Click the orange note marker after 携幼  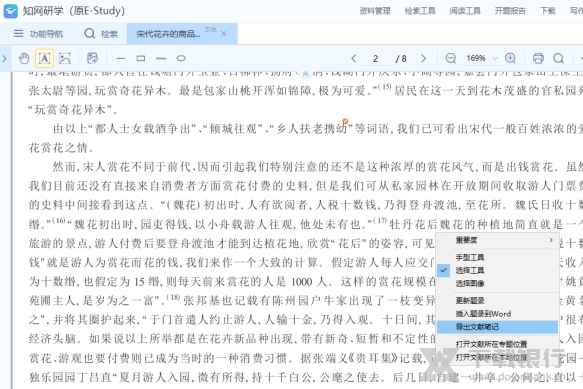[345, 121]
